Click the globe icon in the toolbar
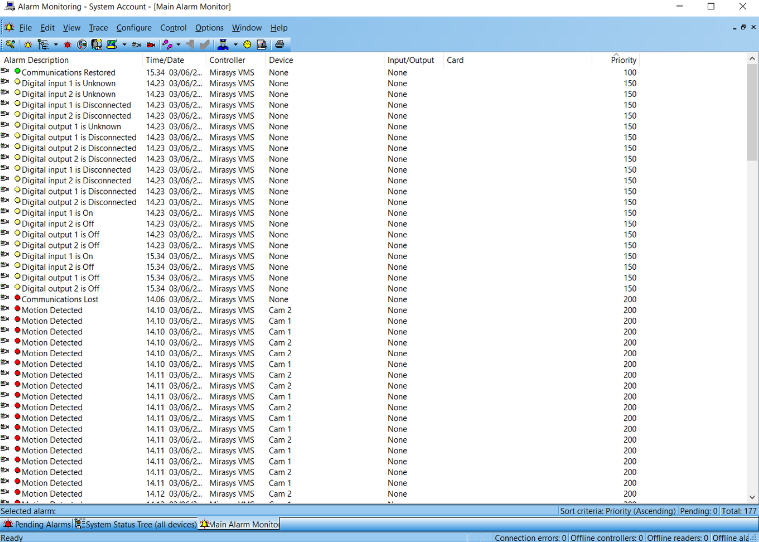 click(x=82, y=44)
